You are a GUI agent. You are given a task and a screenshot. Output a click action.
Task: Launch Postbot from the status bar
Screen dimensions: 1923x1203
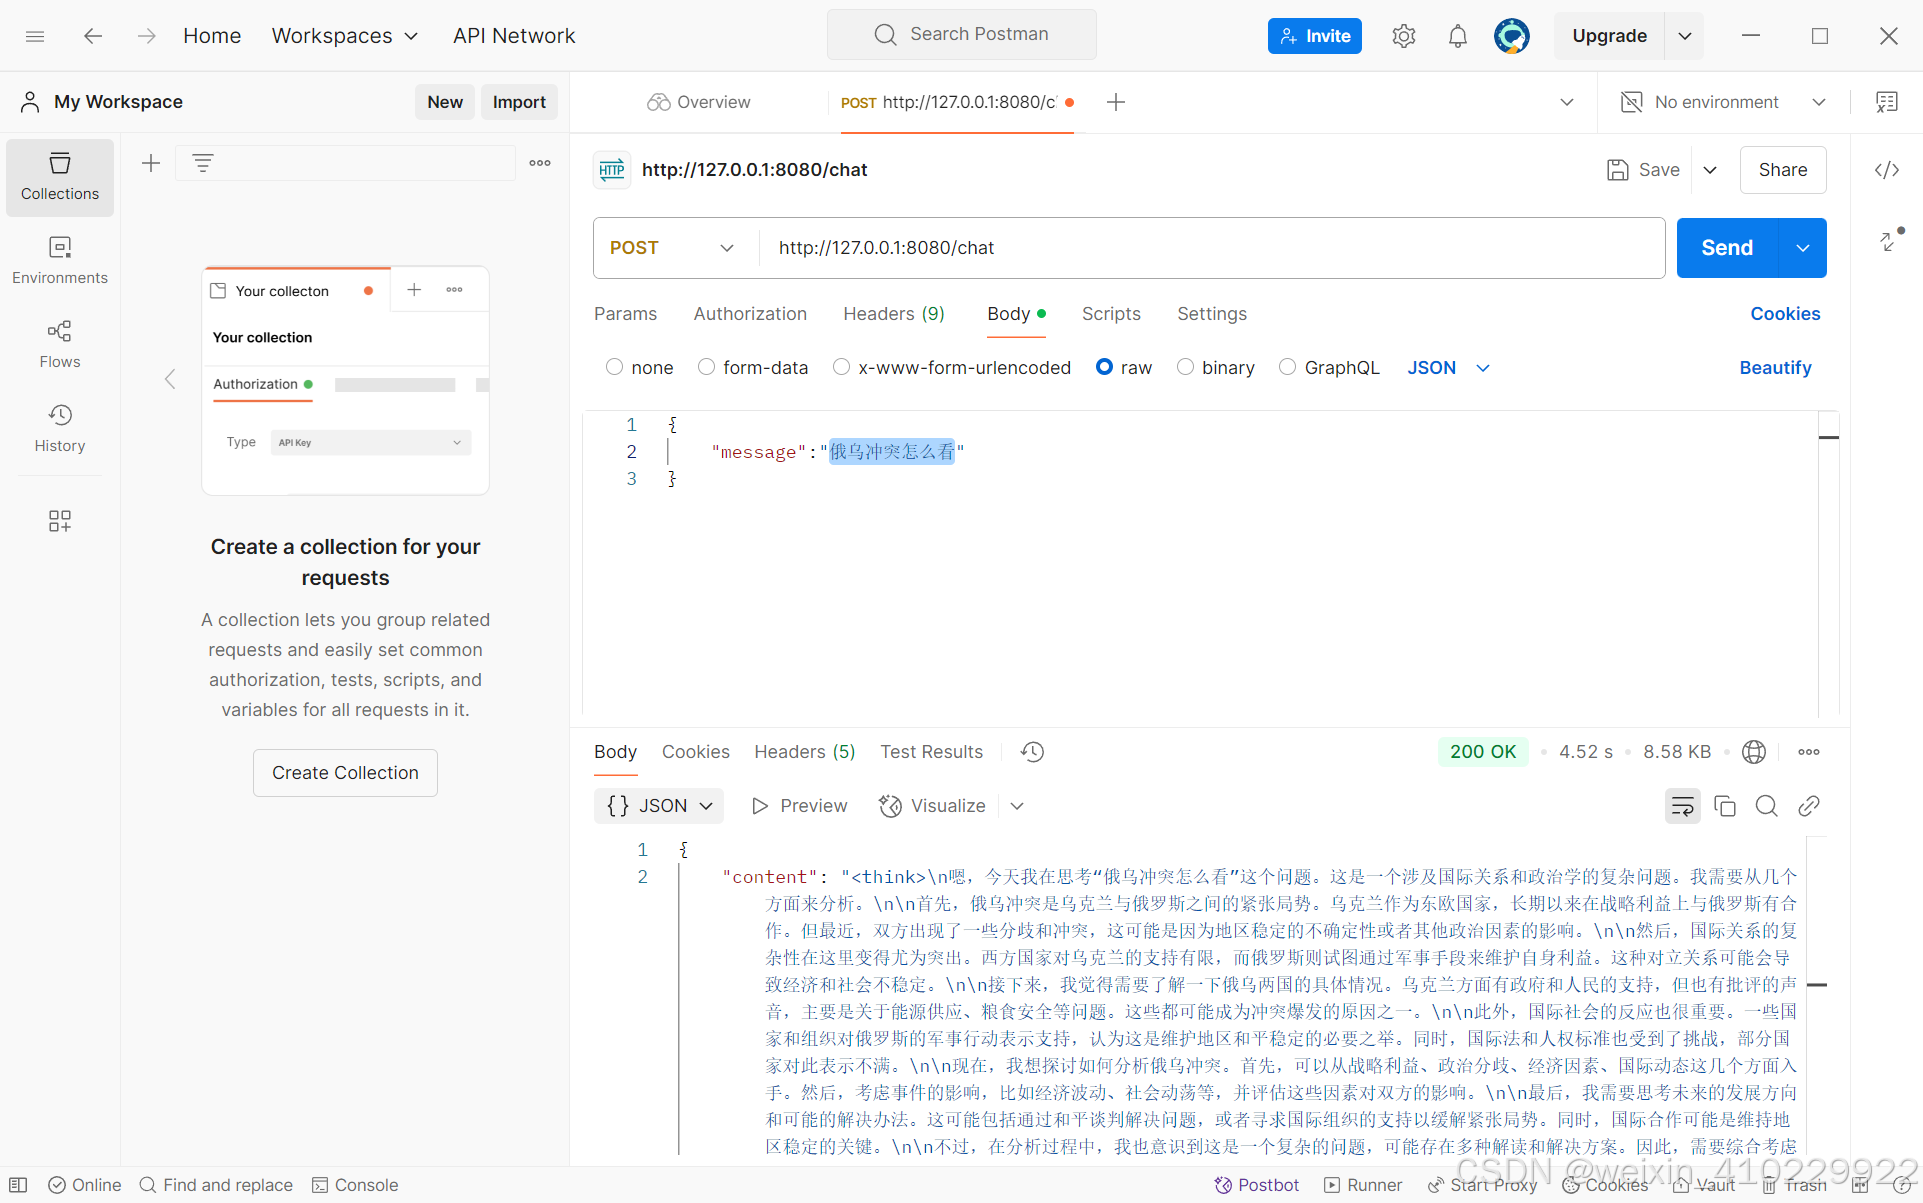(1256, 1185)
